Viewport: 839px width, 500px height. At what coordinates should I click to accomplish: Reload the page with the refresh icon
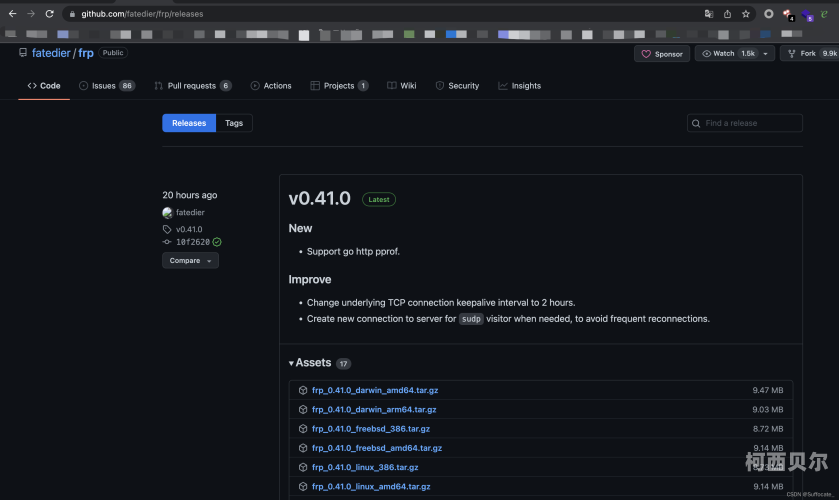coord(49,14)
